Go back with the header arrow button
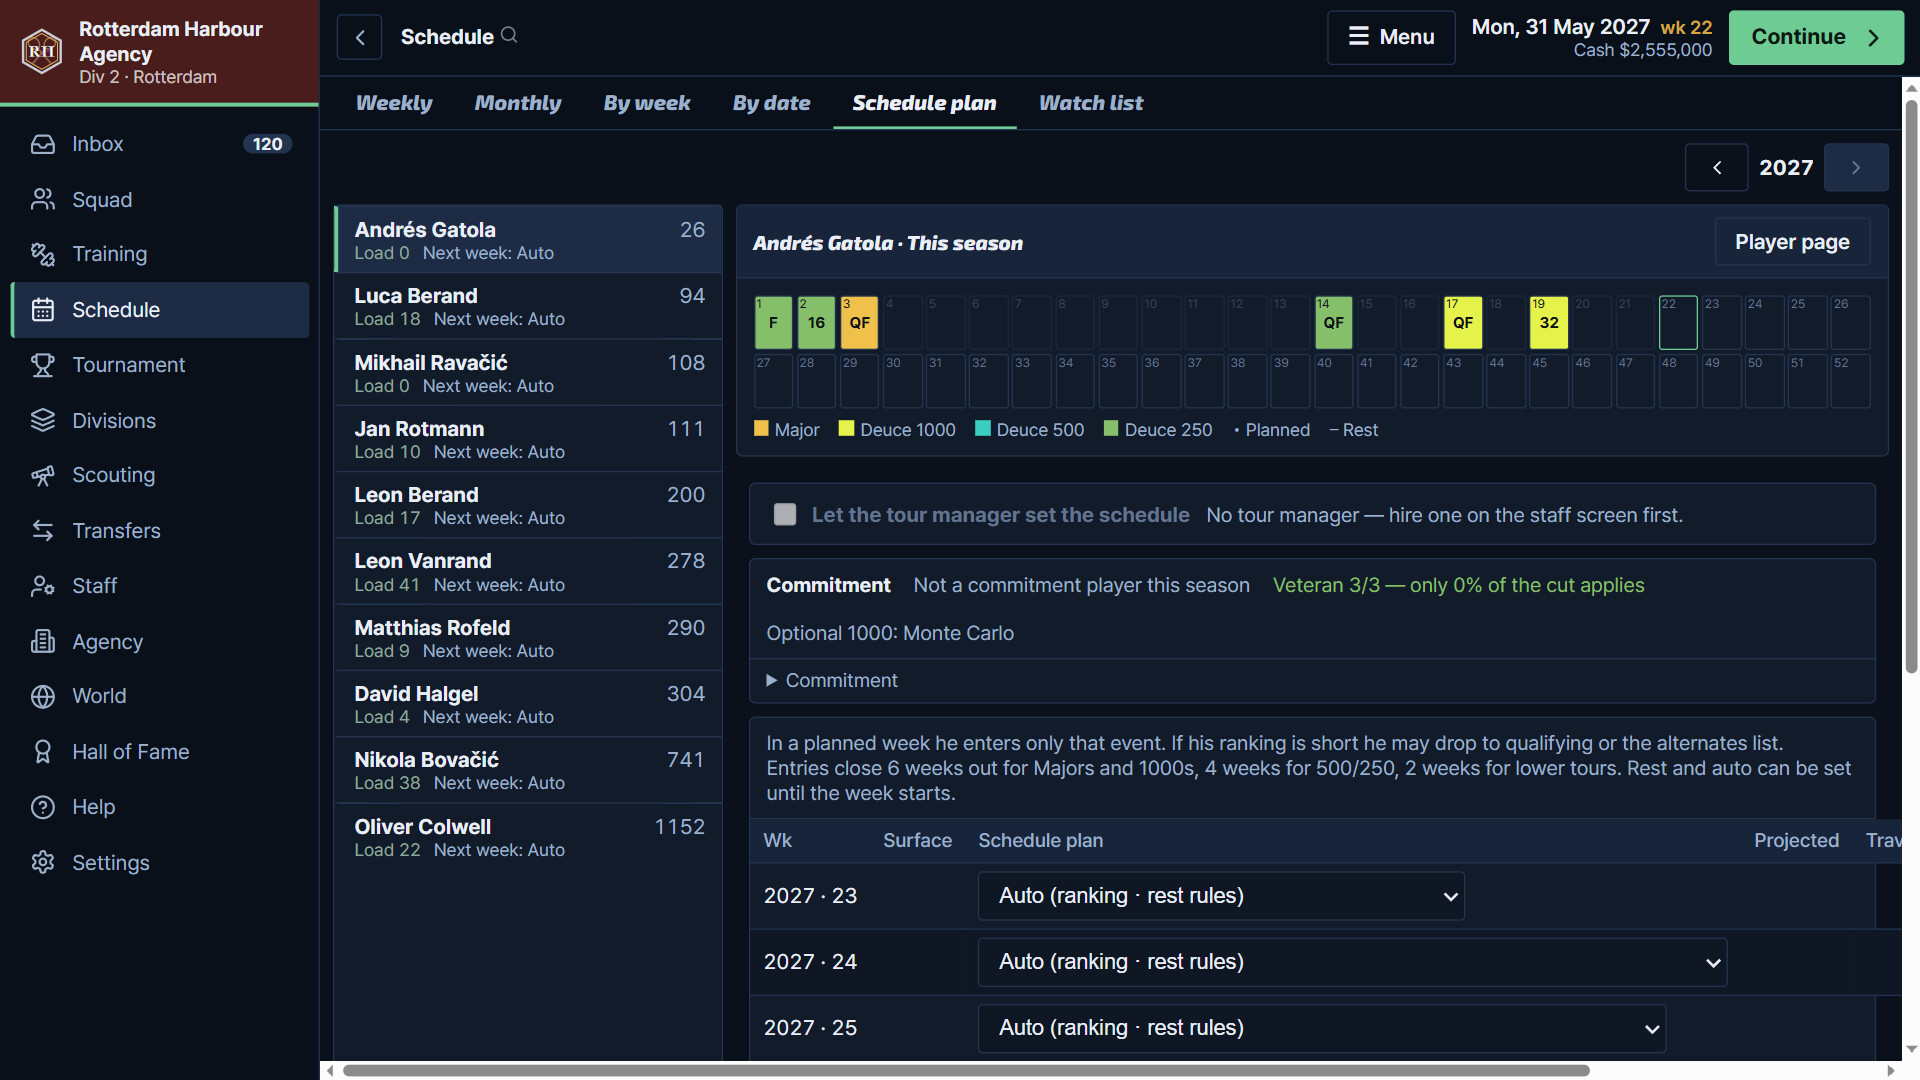Image resolution: width=1920 pixels, height=1080 pixels. click(x=360, y=37)
